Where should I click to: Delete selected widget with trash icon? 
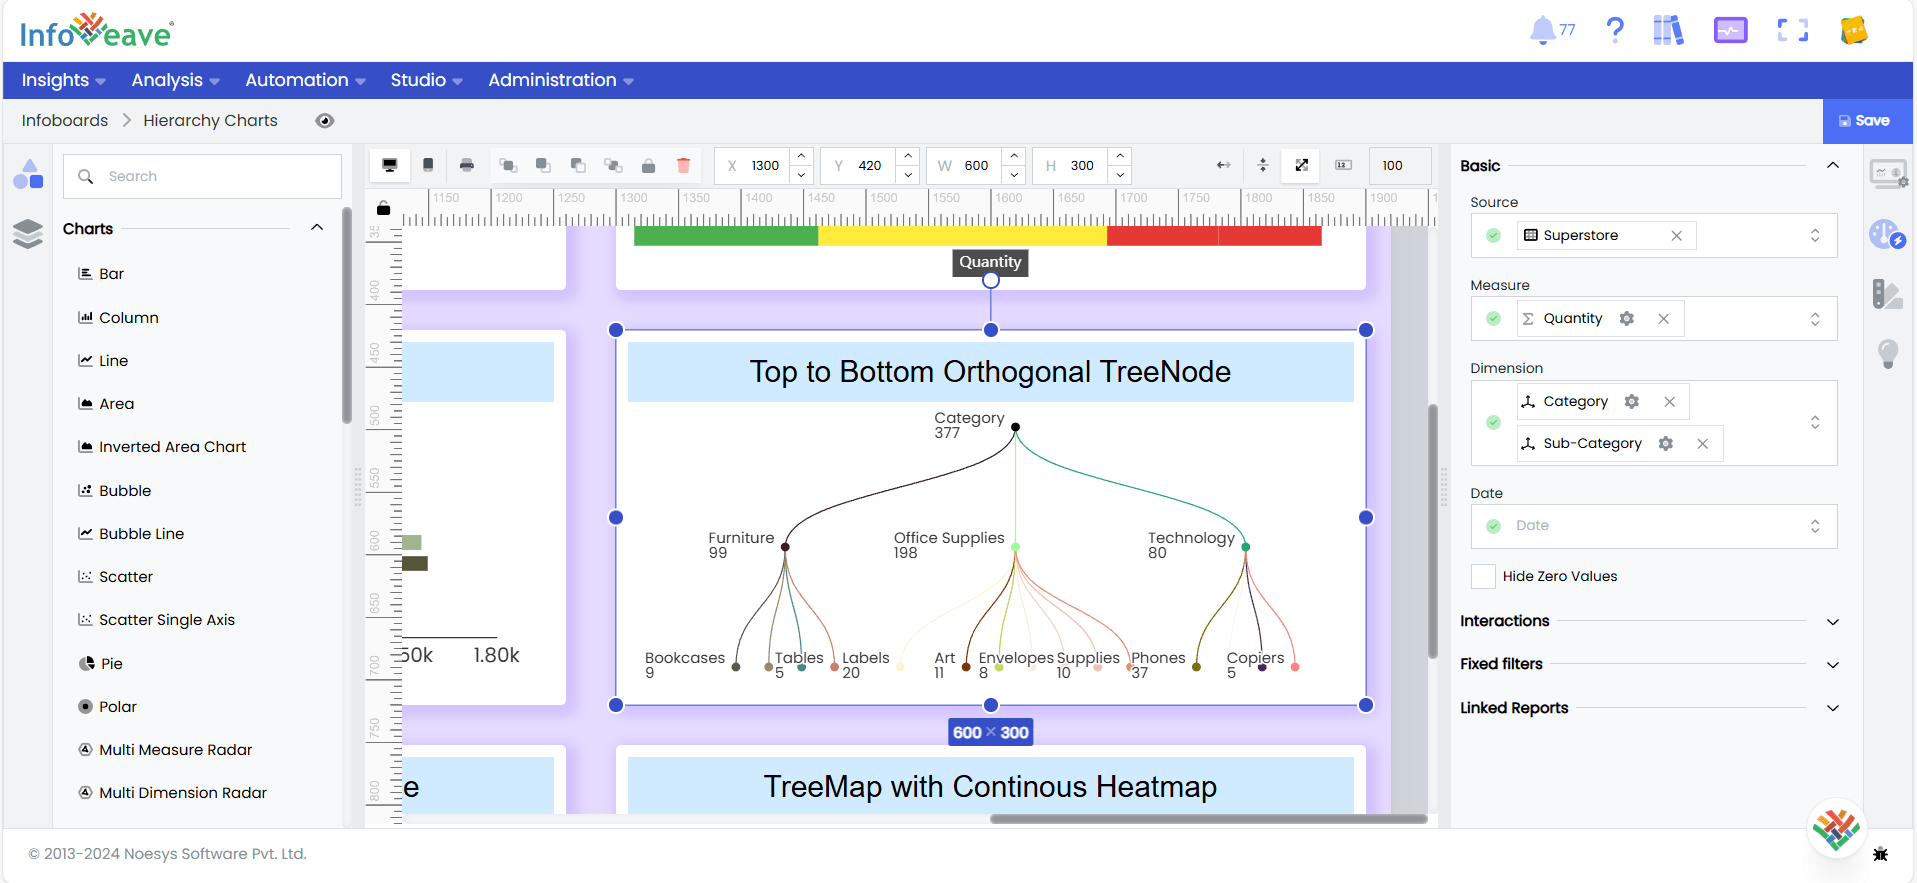[684, 165]
